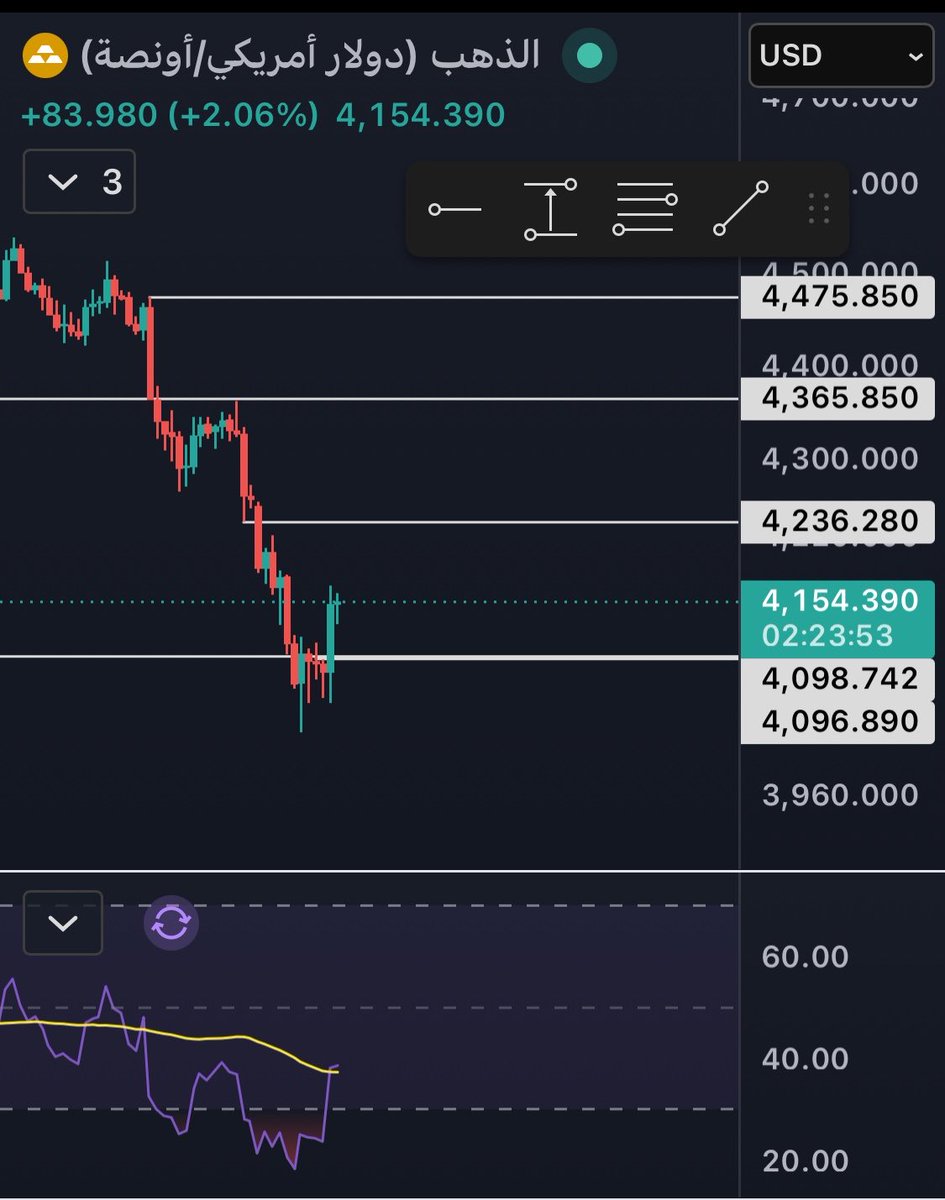Viewport: 945px width, 1200px height.
Task: Click the RSI axis value 40.00
Action: click(x=805, y=1059)
